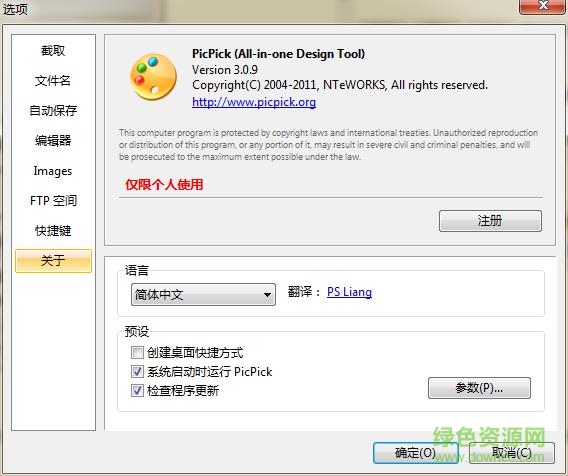Enable 创建桌面快捷方式 checkbox
The image size is (568, 476).
137,352
